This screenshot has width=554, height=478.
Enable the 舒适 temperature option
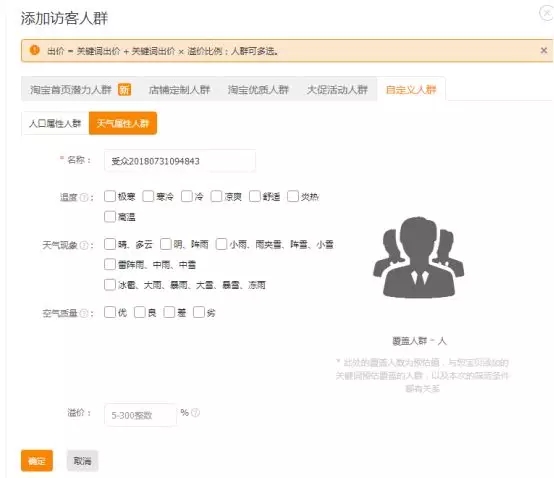point(255,196)
